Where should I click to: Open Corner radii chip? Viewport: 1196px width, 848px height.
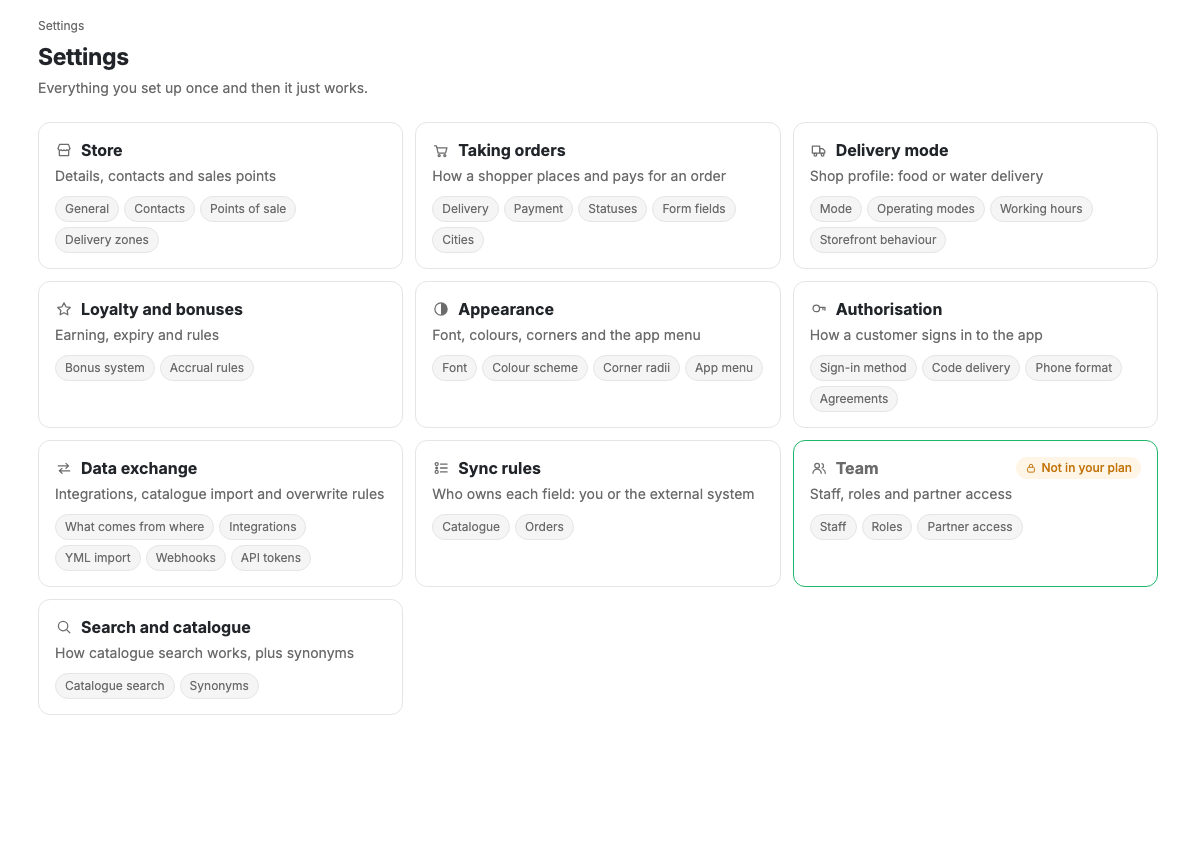[636, 368]
